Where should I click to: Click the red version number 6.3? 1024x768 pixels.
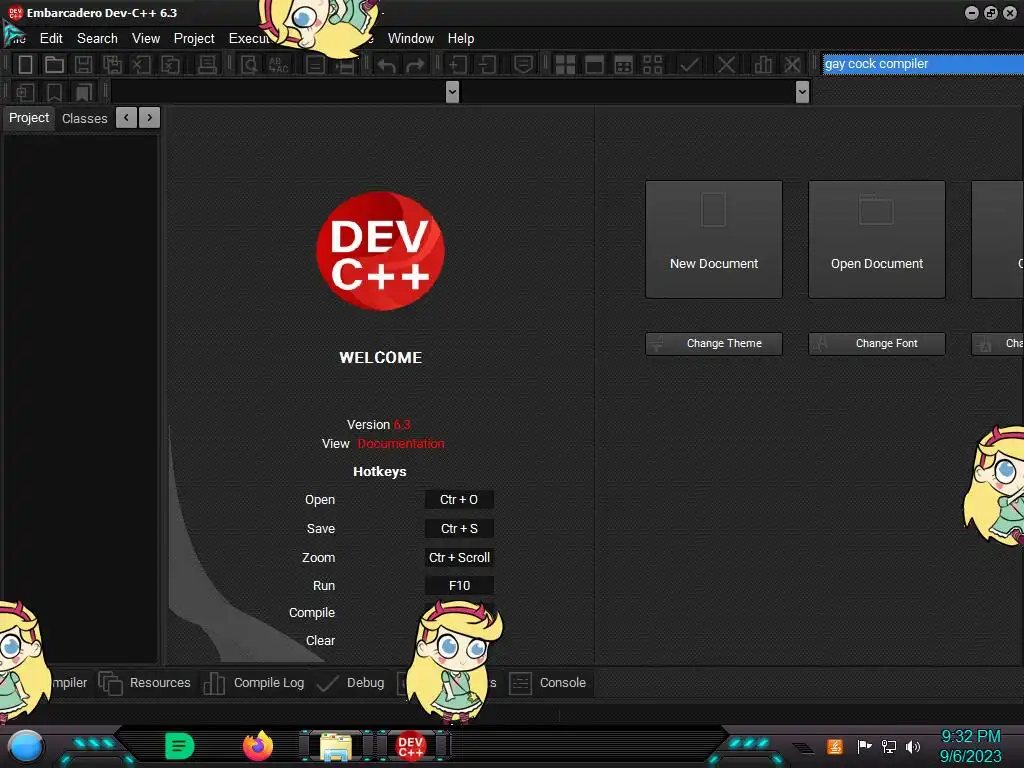click(x=402, y=424)
